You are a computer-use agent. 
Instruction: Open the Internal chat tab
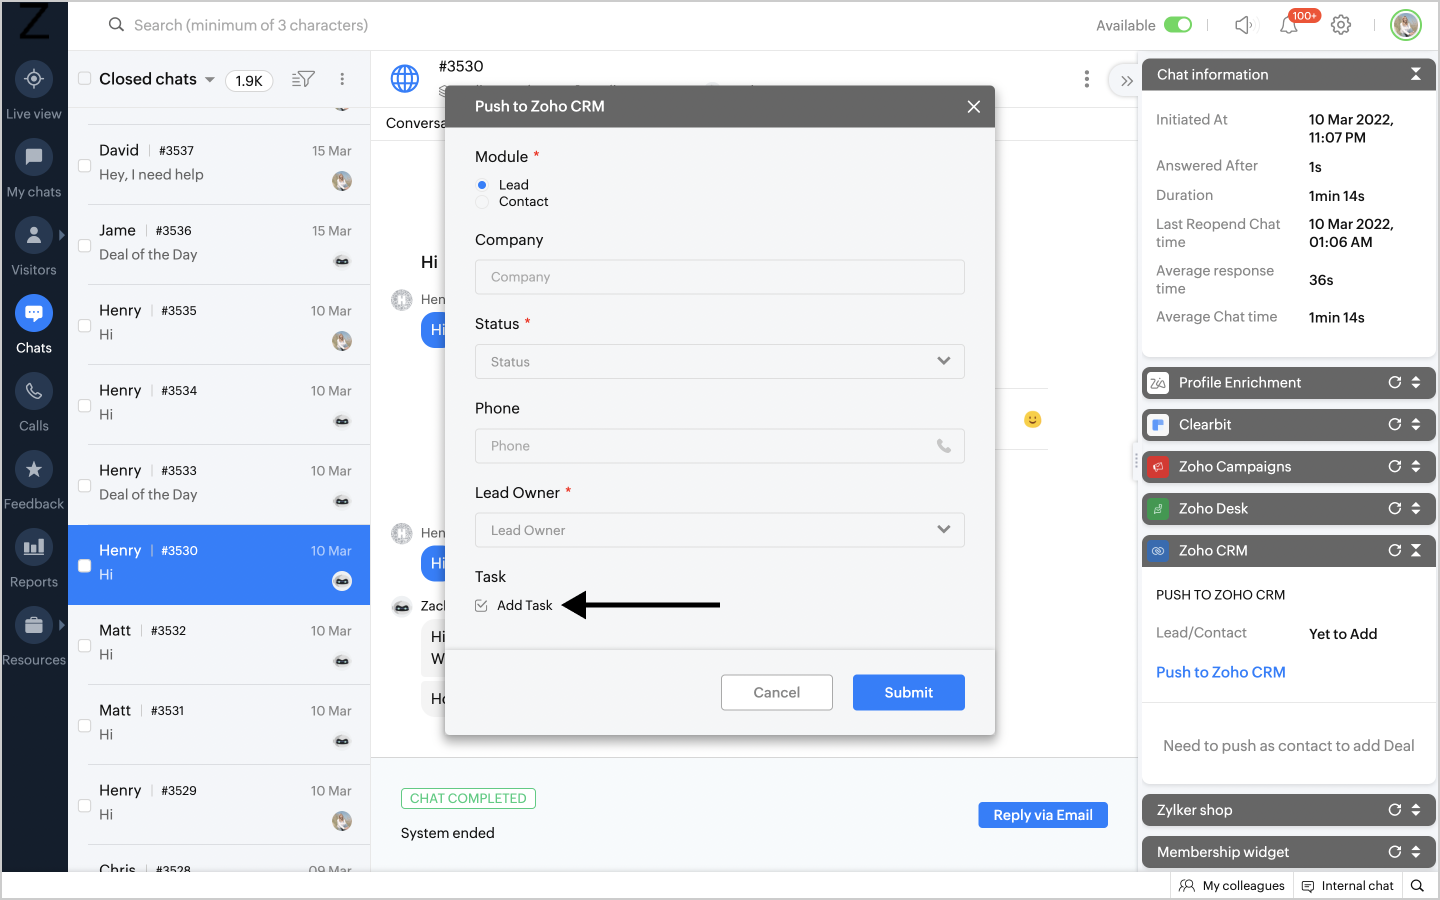pos(1348,885)
